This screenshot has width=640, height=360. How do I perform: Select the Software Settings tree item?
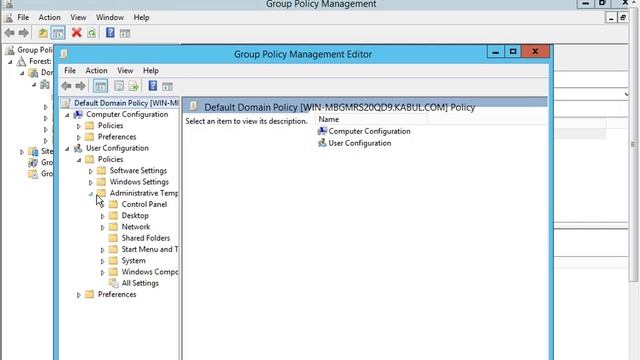[138, 171]
